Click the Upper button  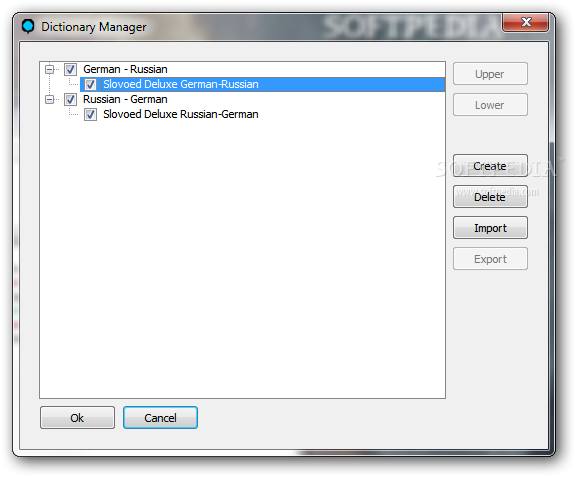(x=490, y=74)
